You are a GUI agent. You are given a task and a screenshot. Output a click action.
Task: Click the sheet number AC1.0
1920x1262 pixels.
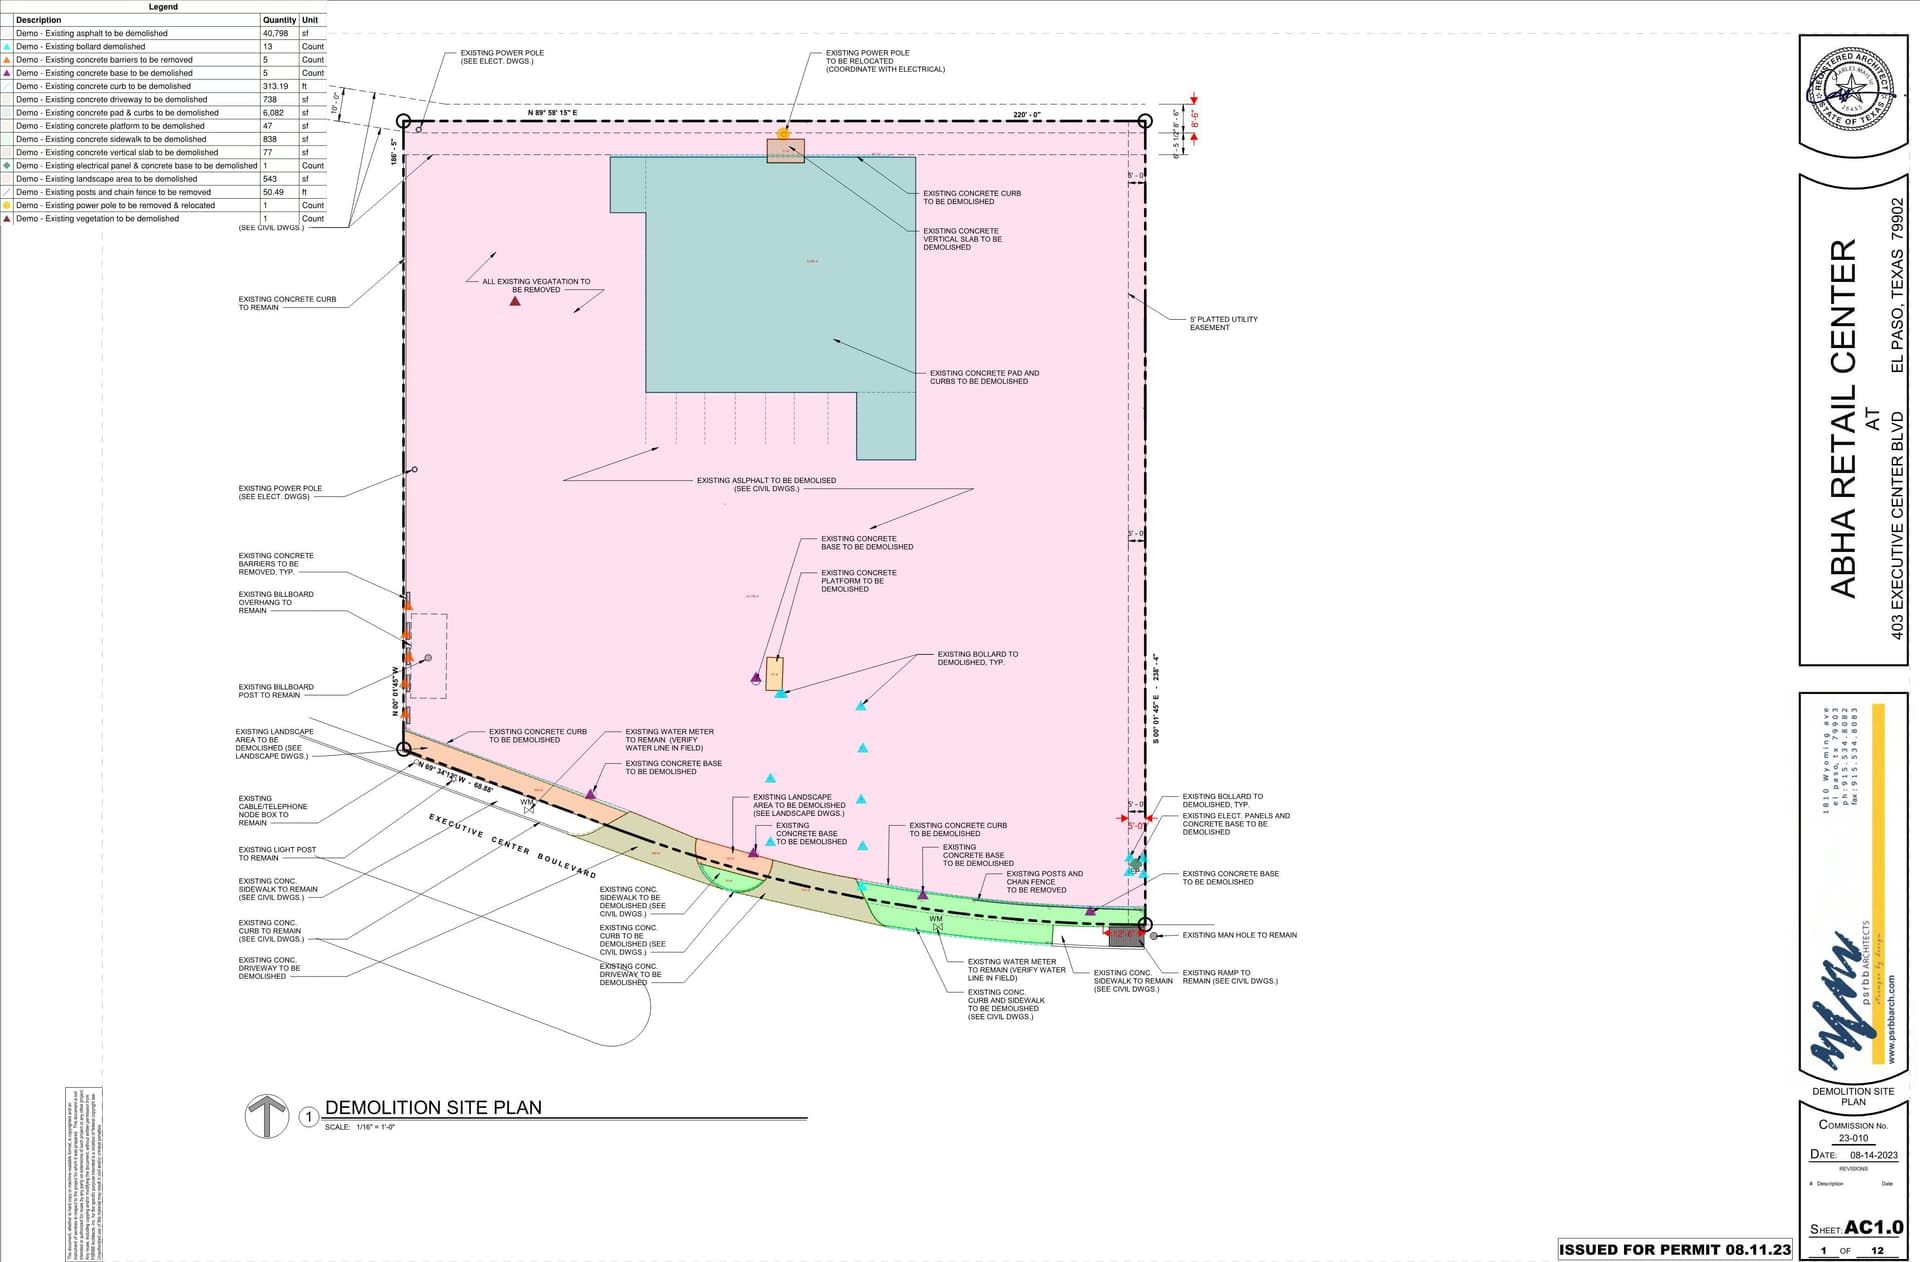click(x=1873, y=1227)
